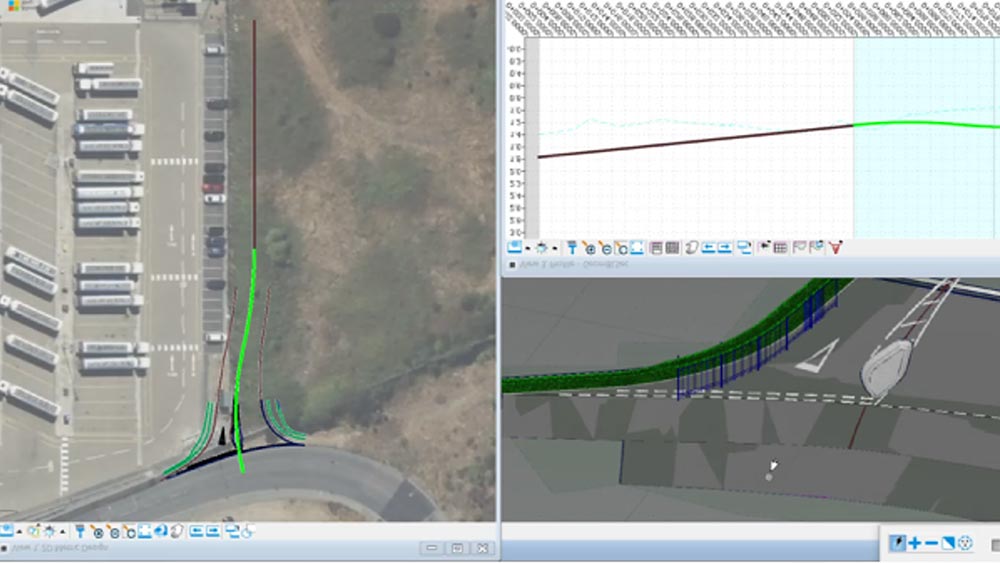Minimize the plan view window

click(432, 548)
